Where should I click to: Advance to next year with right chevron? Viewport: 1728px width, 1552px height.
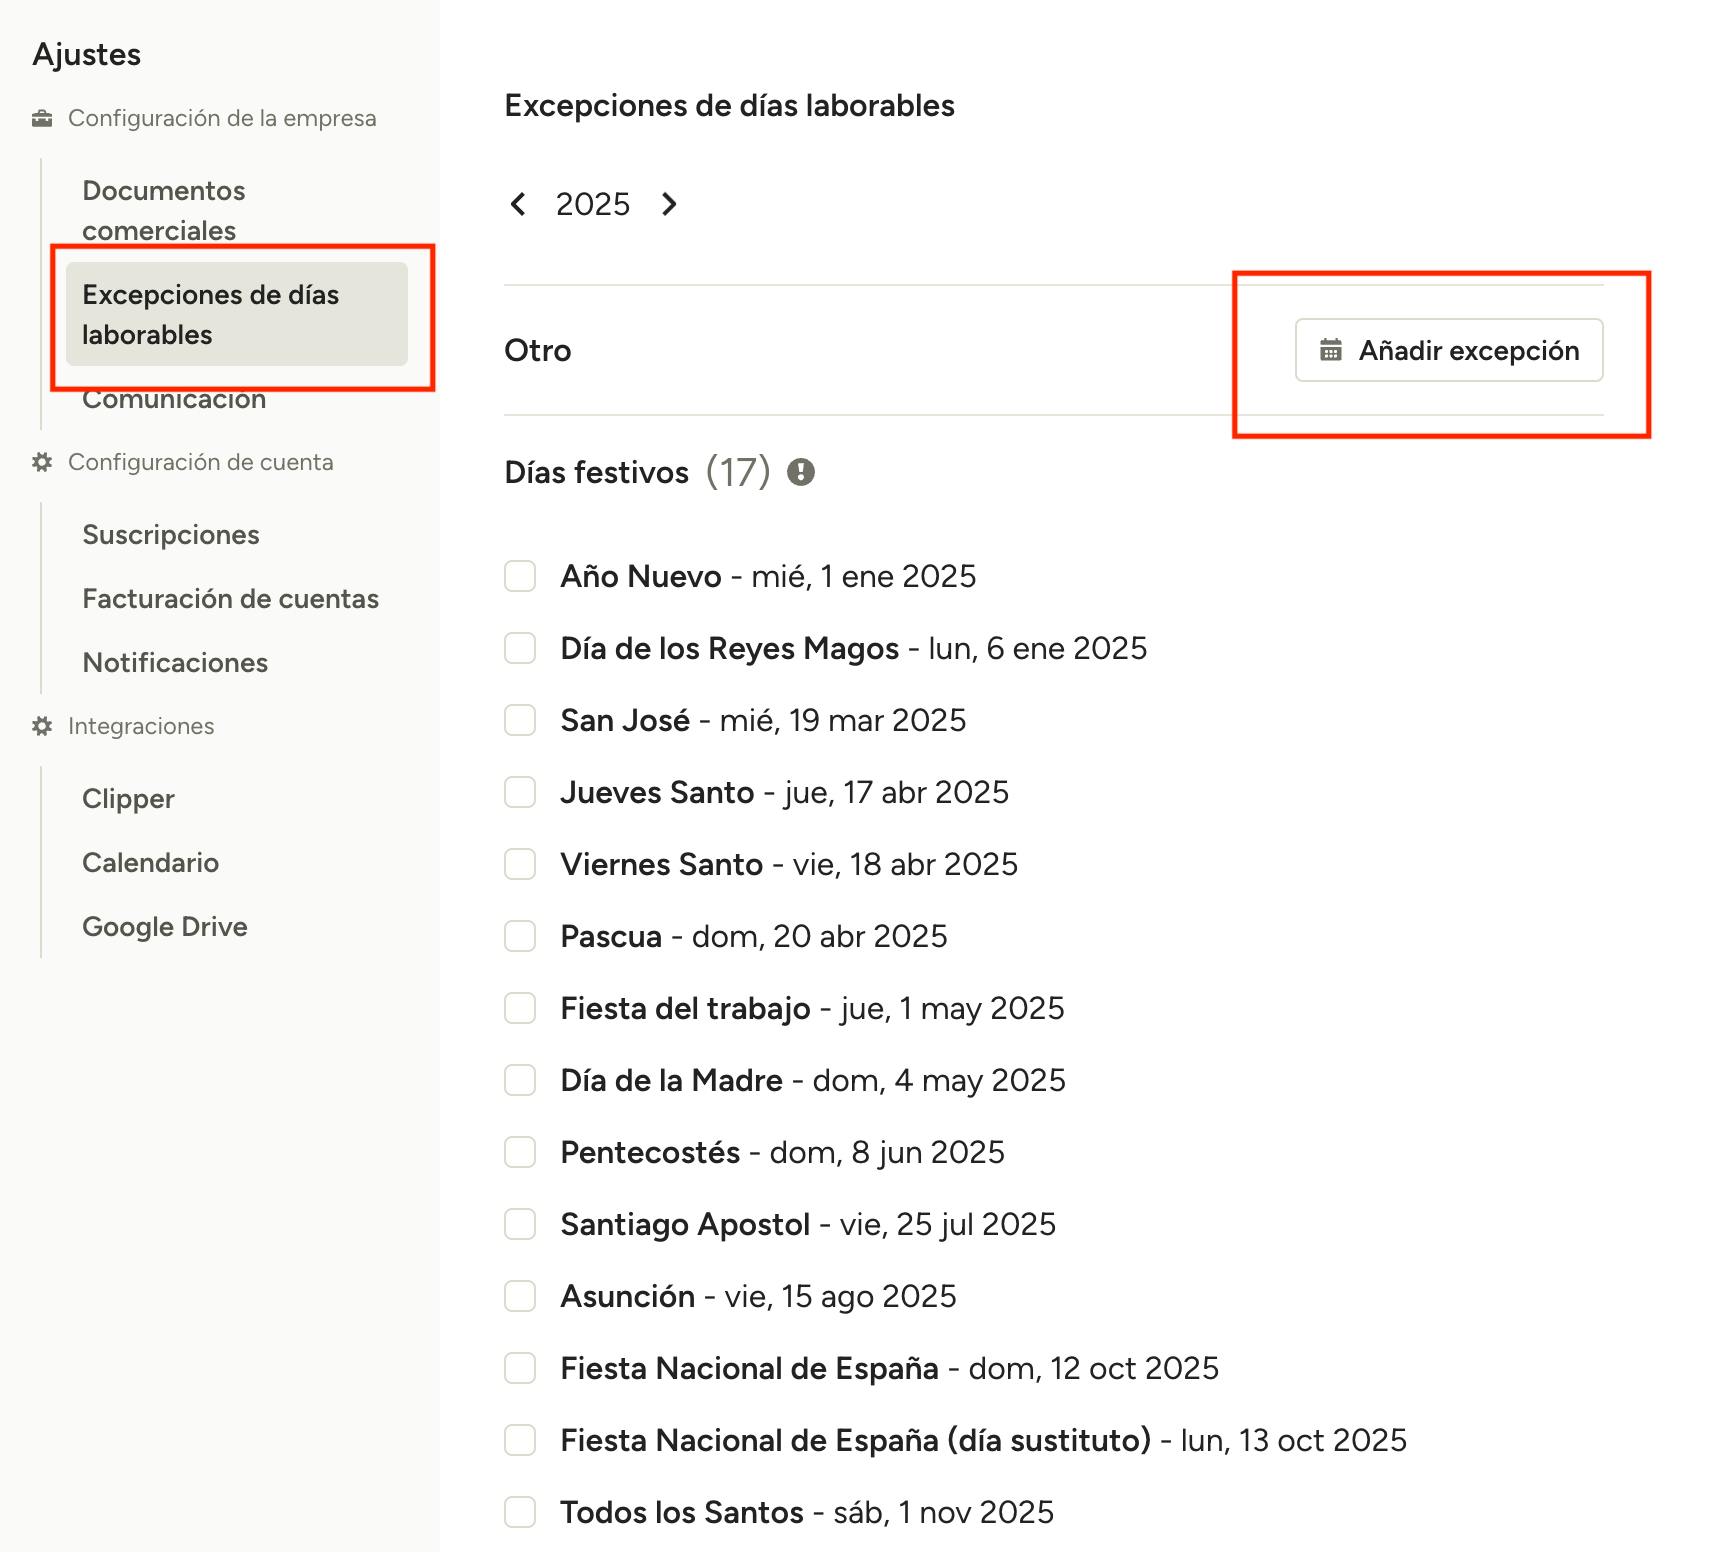point(669,204)
